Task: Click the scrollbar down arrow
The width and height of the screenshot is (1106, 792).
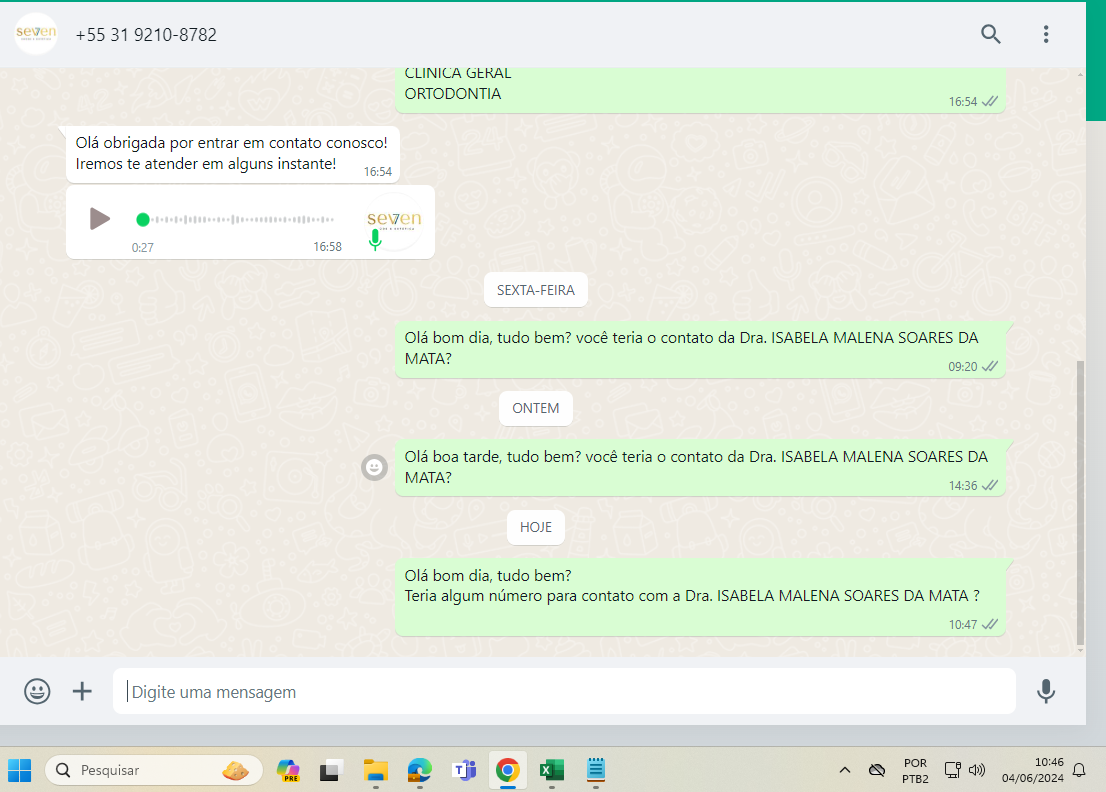Action: click(1080, 650)
